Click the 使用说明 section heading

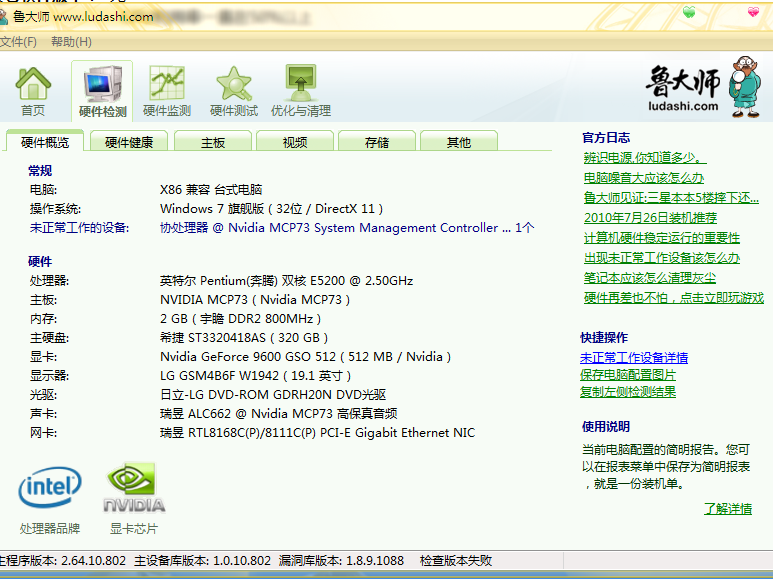tap(606, 427)
